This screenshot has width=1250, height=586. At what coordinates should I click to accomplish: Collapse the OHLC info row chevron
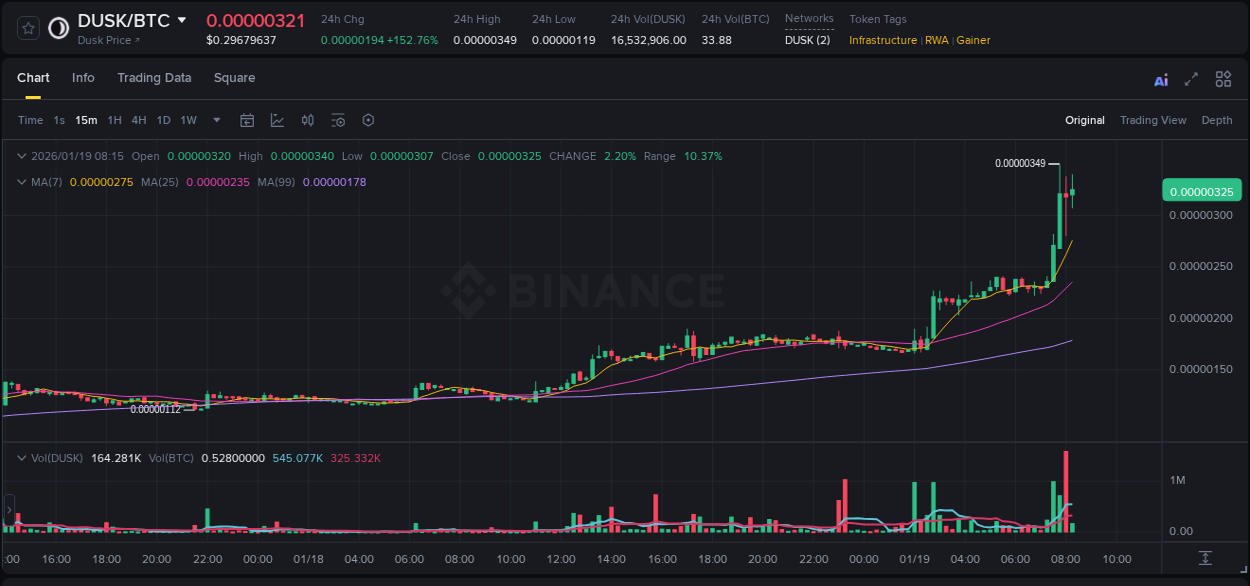click(x=22, y=156)
